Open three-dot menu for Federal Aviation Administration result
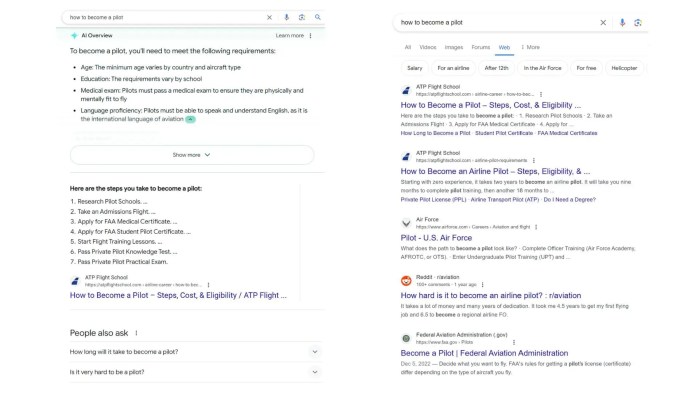700x393 pixels. coord(514,343)
